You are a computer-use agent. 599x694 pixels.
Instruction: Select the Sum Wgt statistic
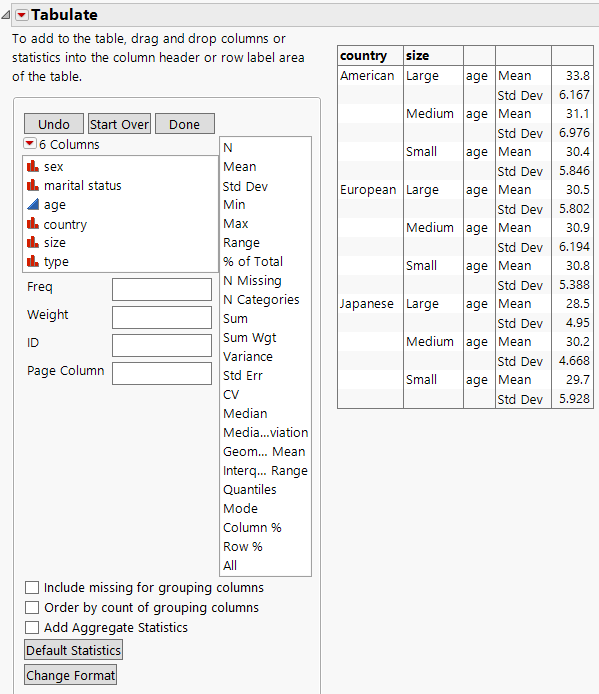pyautogui.click(x=250, y=338)
